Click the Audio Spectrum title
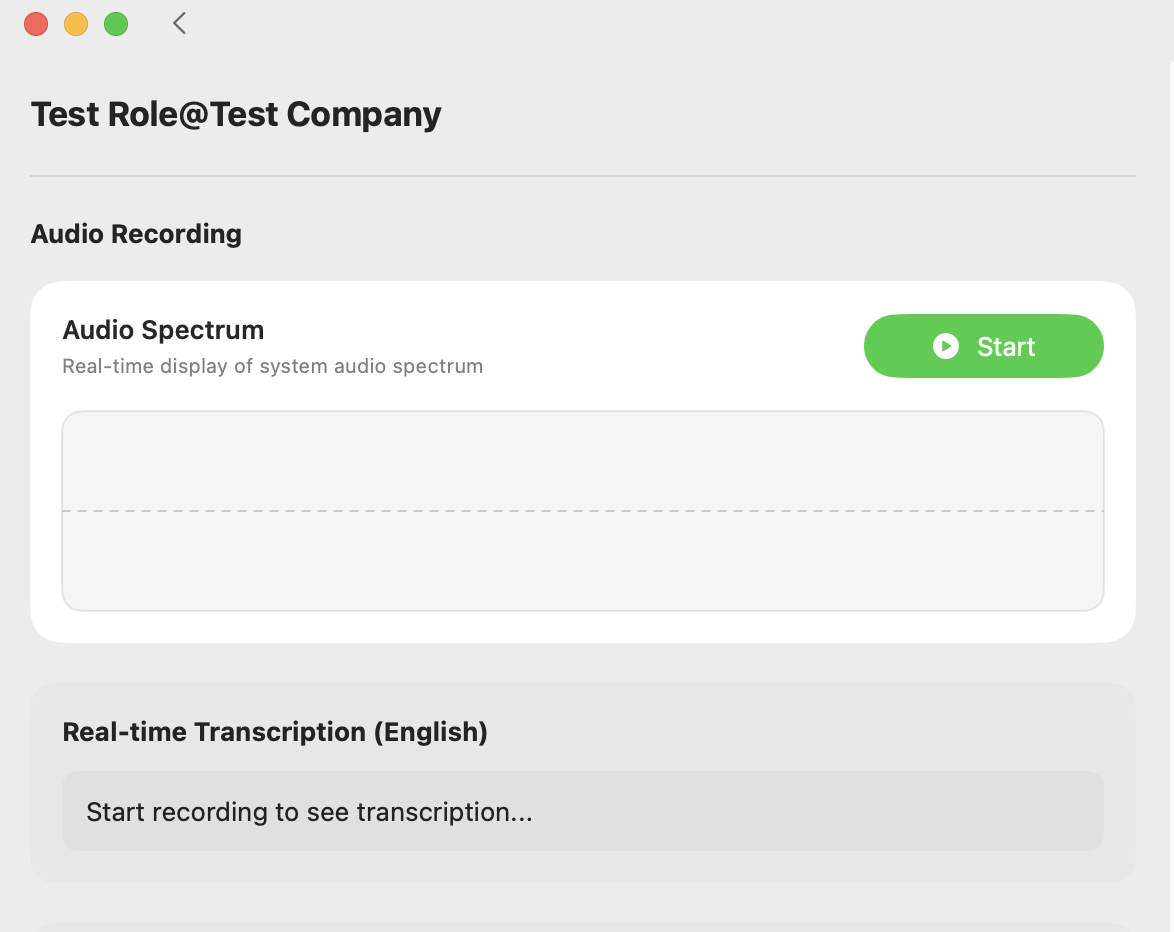Screen dimensions: 1174x932 point(163,330)
